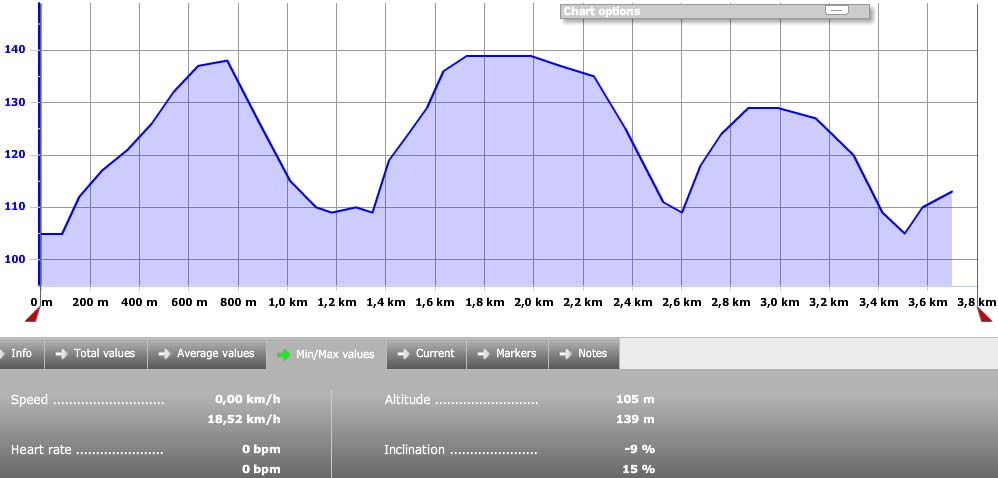Image resolution: width=998 pixels, height=478 pixels.
Task: Click the 140 label on altitude axis
Action: coord(16,50)
